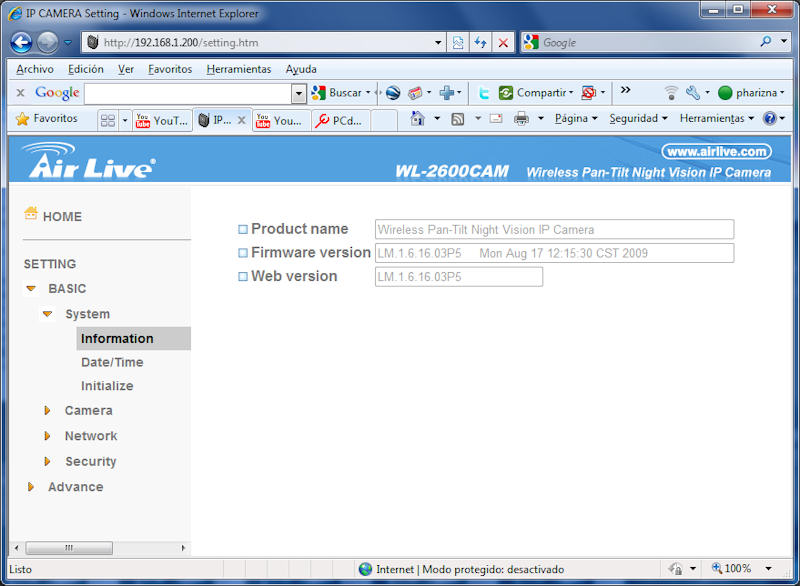Expand the Network settings node
800x586 pixels.
click(x=47, y=436)
